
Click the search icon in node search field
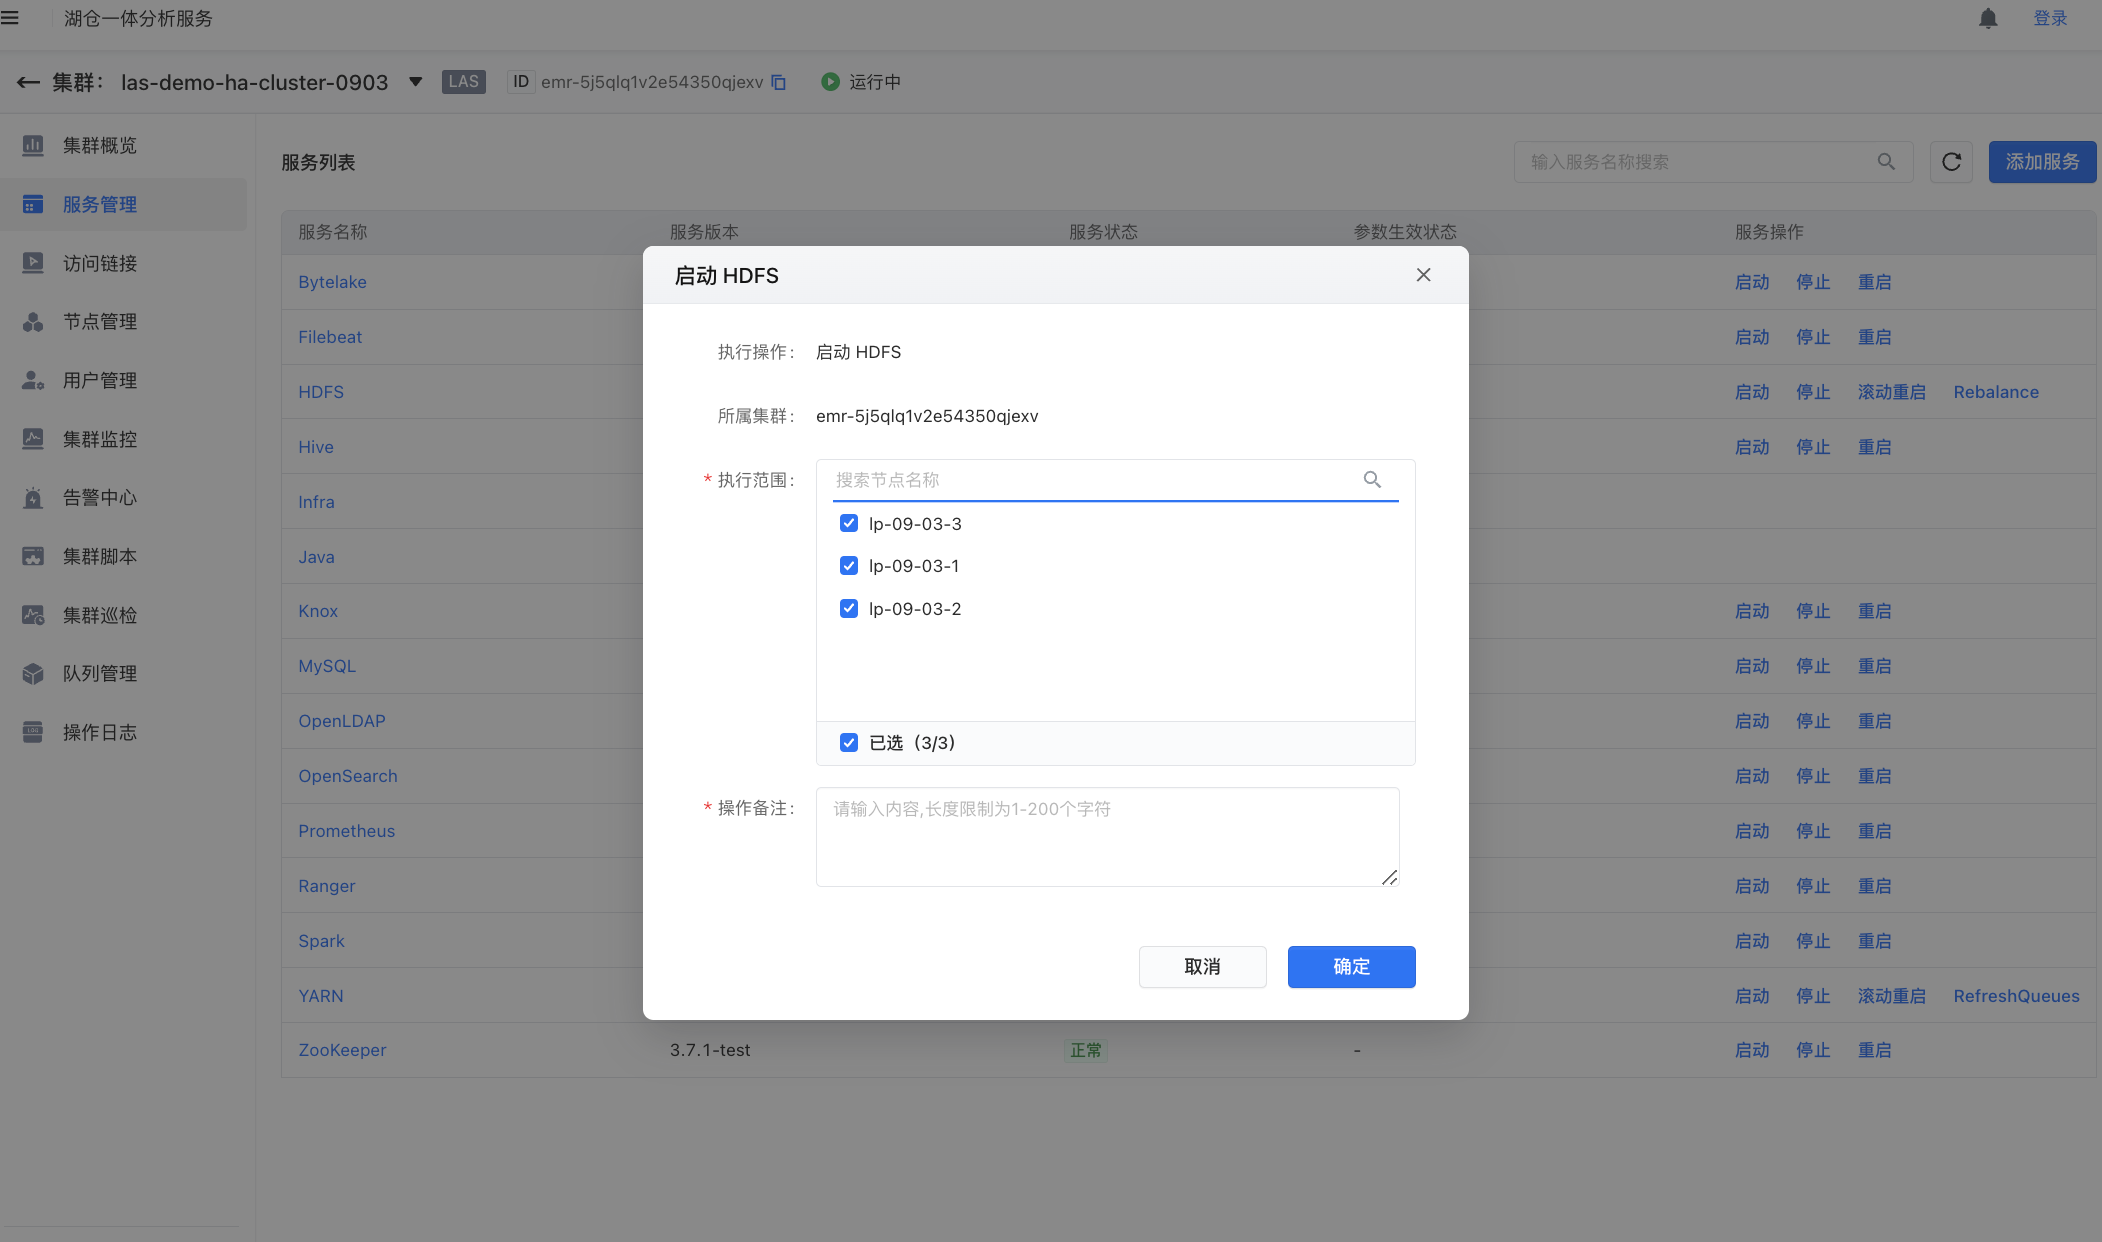tap(1372, 480)
